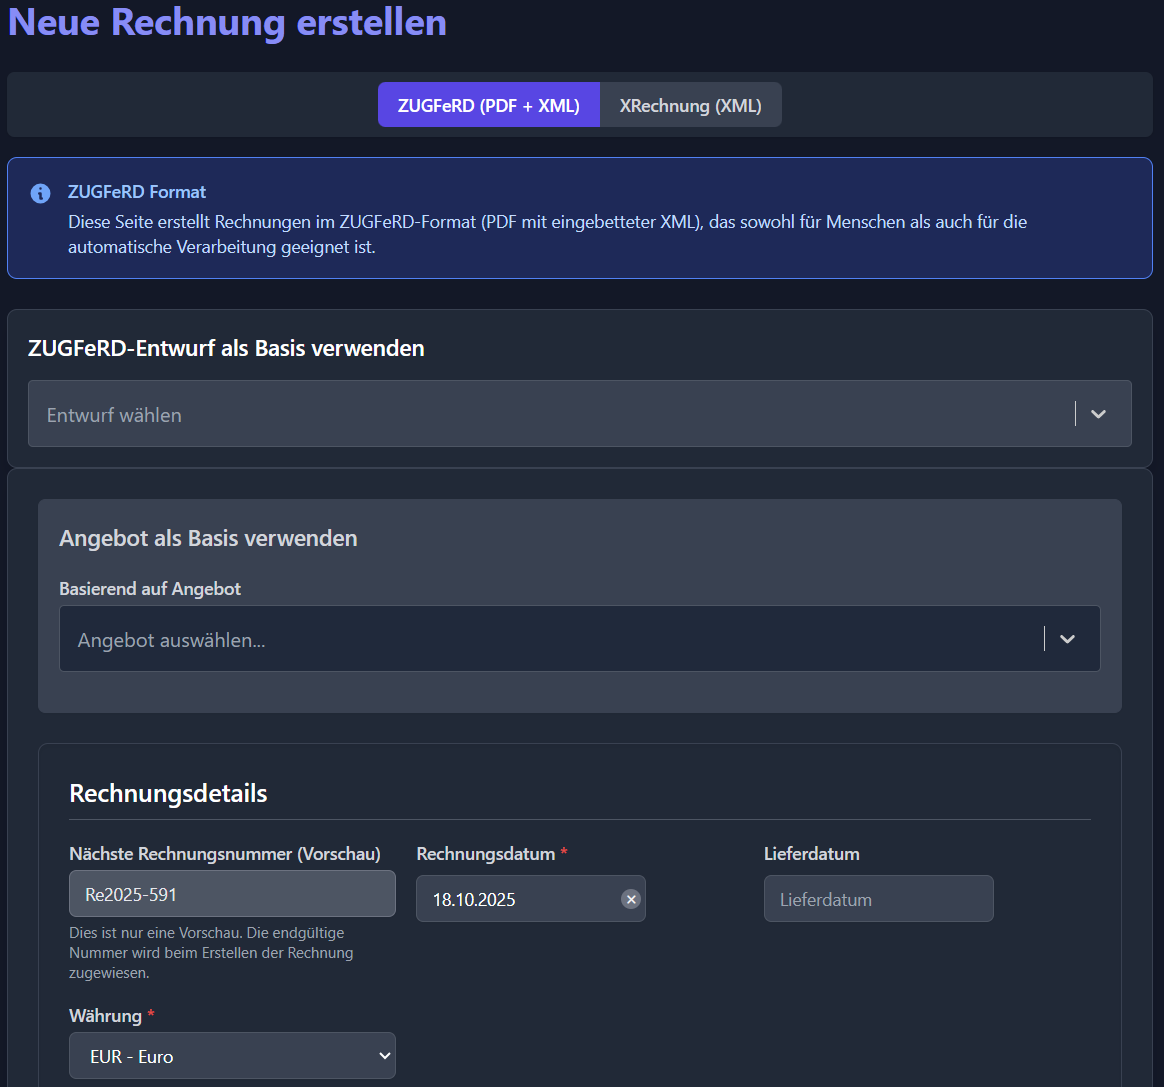1164x1087 pixels.
Task: Click the chevron on Entwurf wählen selector
Action: [x=1098, y=413]
